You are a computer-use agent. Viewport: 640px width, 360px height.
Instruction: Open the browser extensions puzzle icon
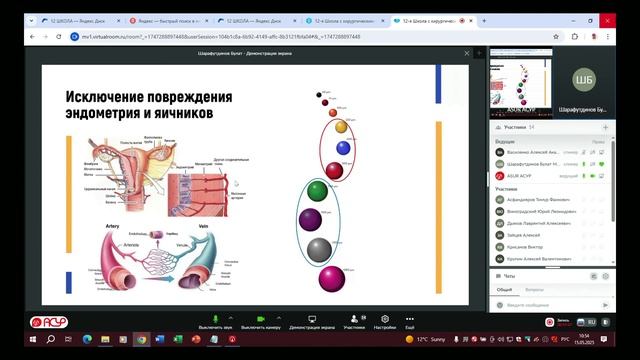point(575,37)
